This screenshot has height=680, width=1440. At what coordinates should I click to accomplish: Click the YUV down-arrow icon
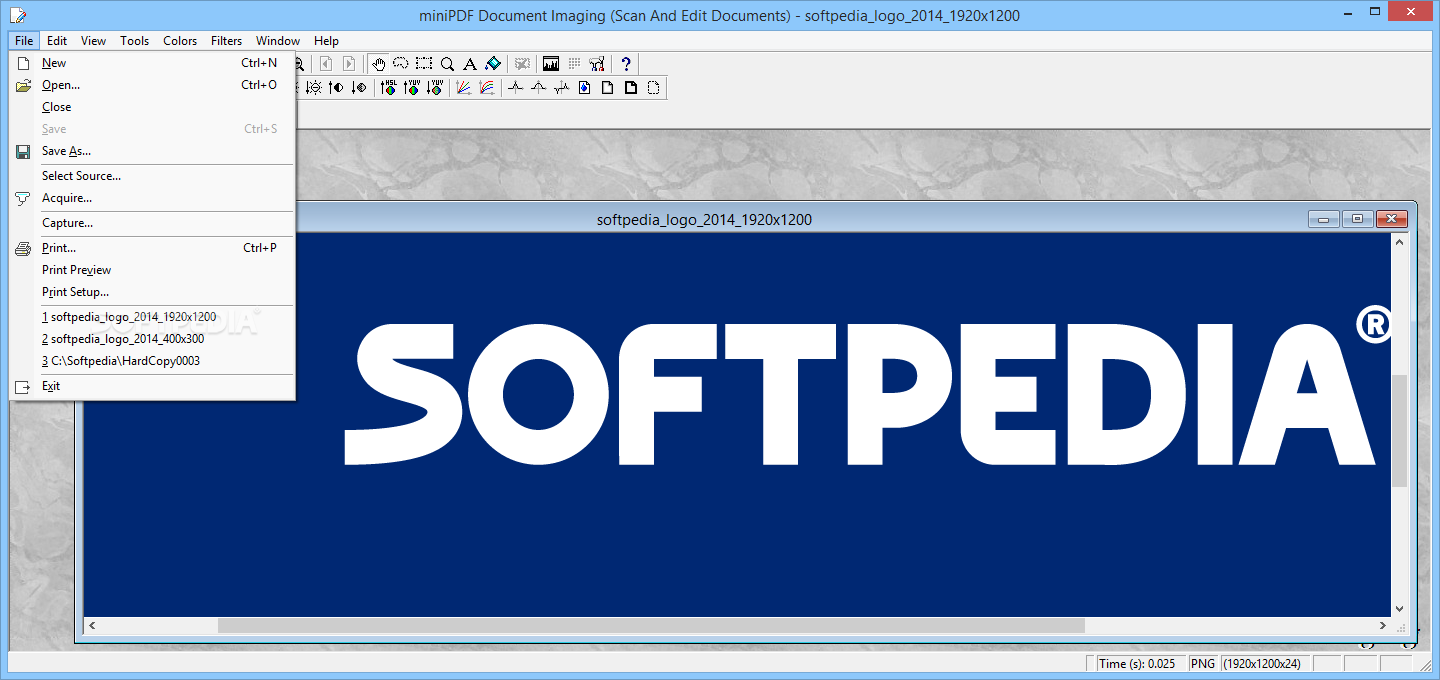(x=435, y=87)
